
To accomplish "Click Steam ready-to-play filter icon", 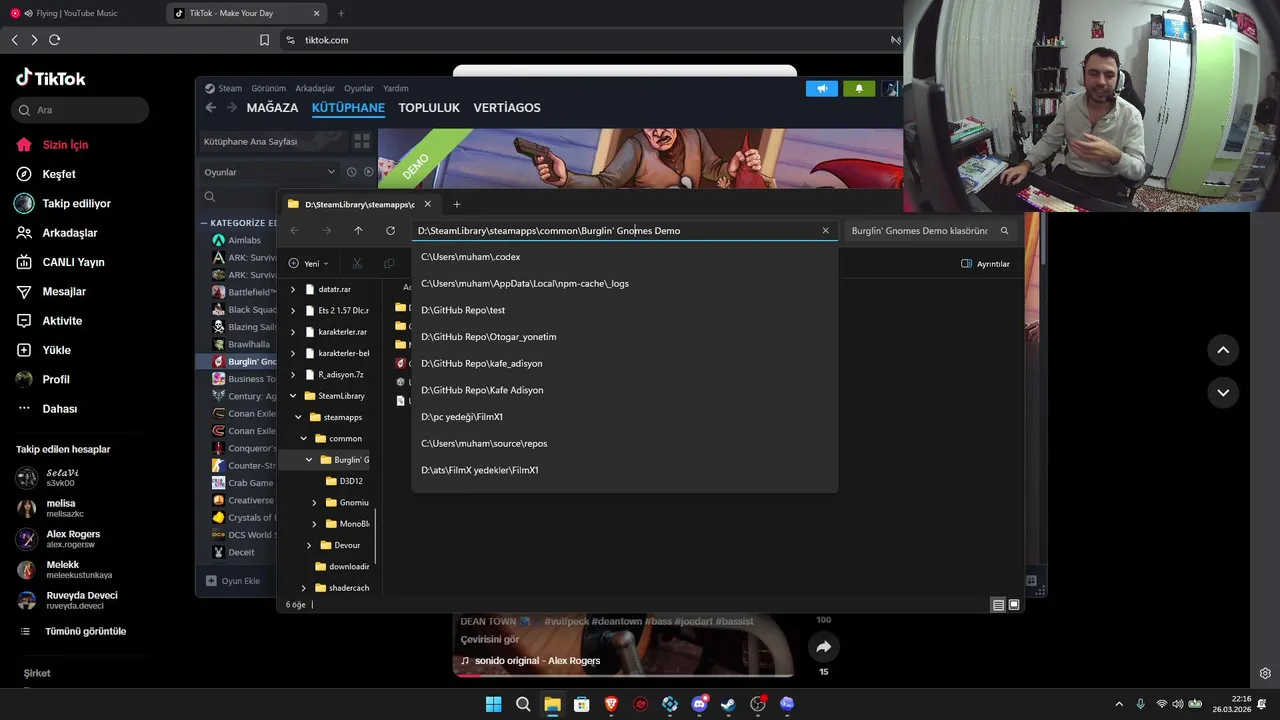I will tap(368, 172).
